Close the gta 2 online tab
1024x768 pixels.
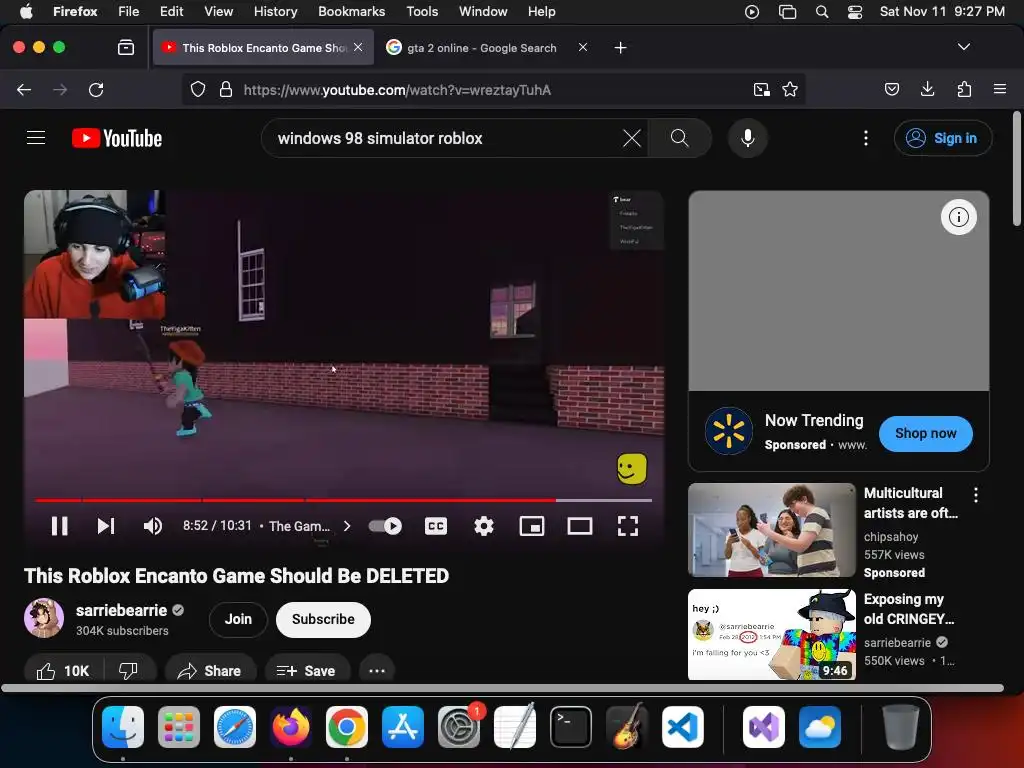pyautogui.click(x=583, y=47)
